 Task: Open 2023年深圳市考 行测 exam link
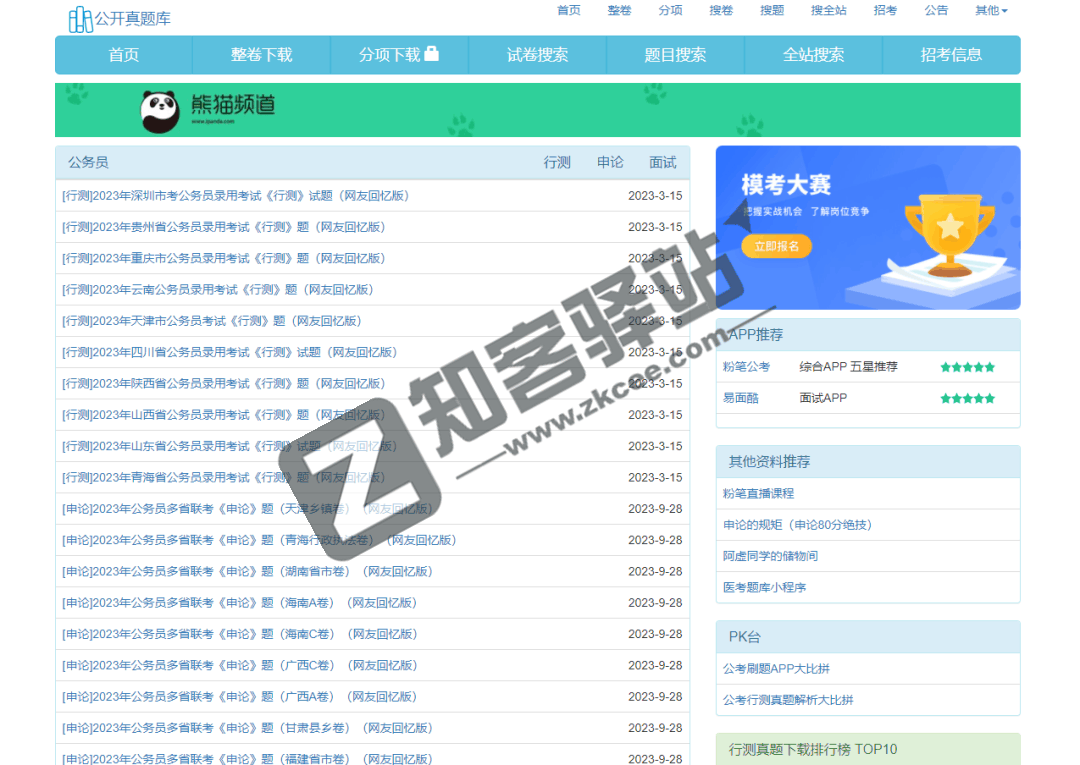click(x=235, y=196)
